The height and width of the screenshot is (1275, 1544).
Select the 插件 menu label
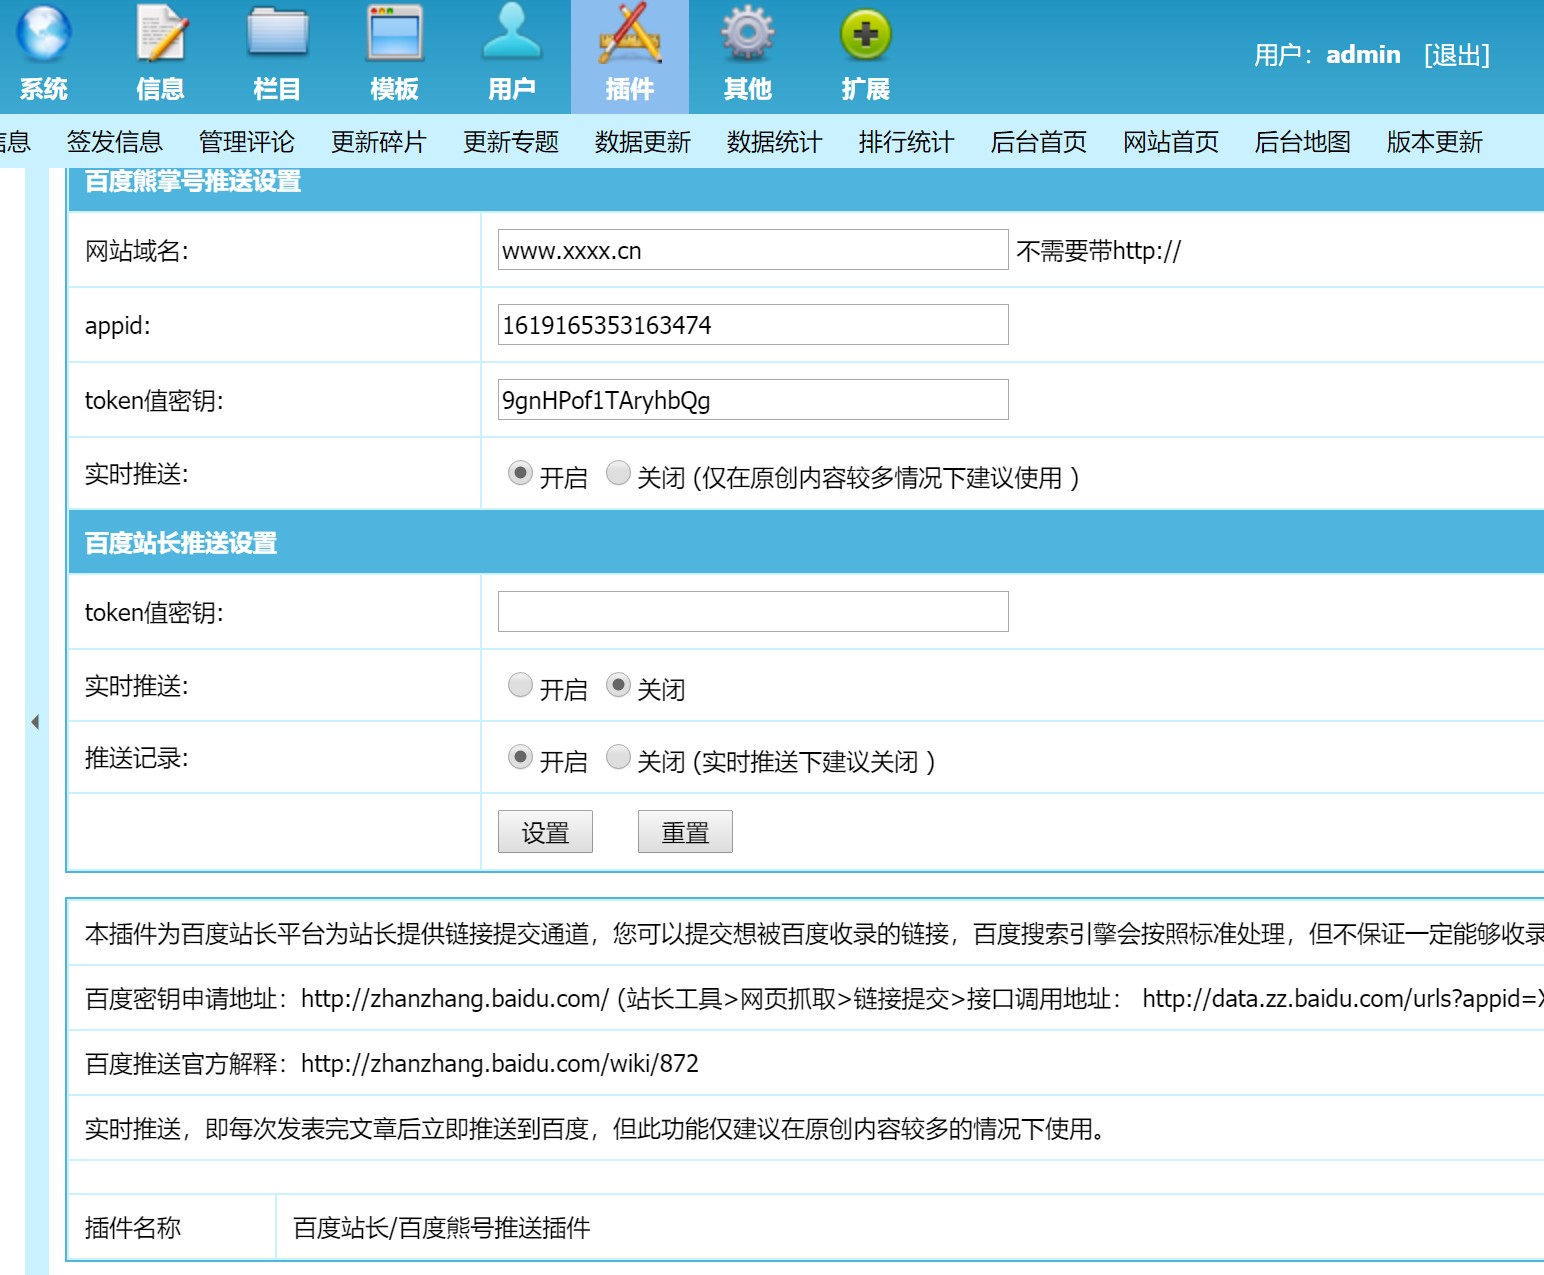(x=630, y=89)
